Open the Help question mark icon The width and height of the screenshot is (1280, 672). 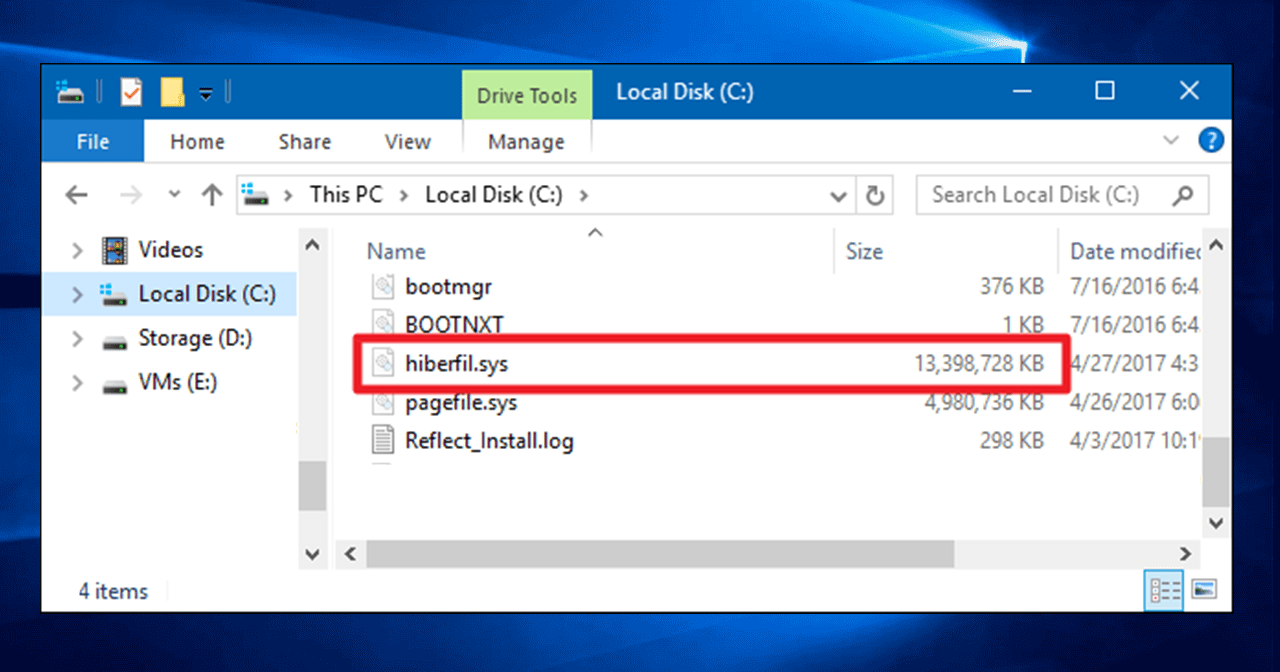1211,140
